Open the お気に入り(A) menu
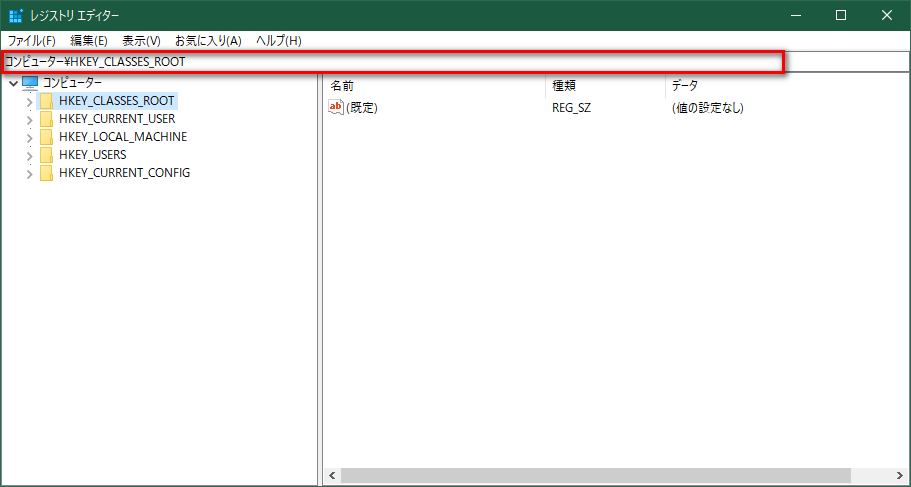 coord(208,41)
